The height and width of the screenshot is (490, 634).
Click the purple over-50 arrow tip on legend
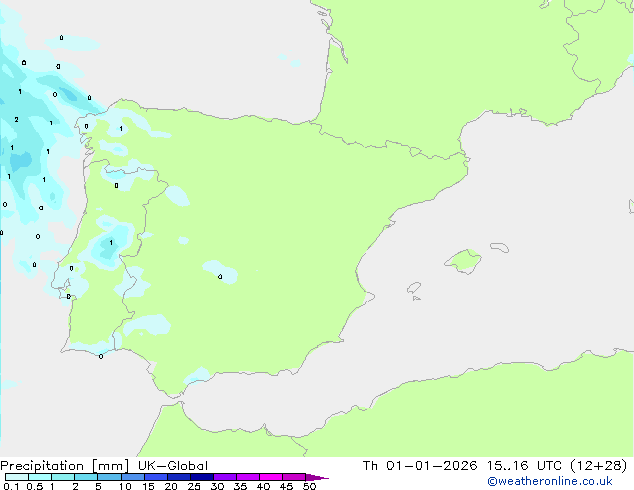click(x=317, y=477)
